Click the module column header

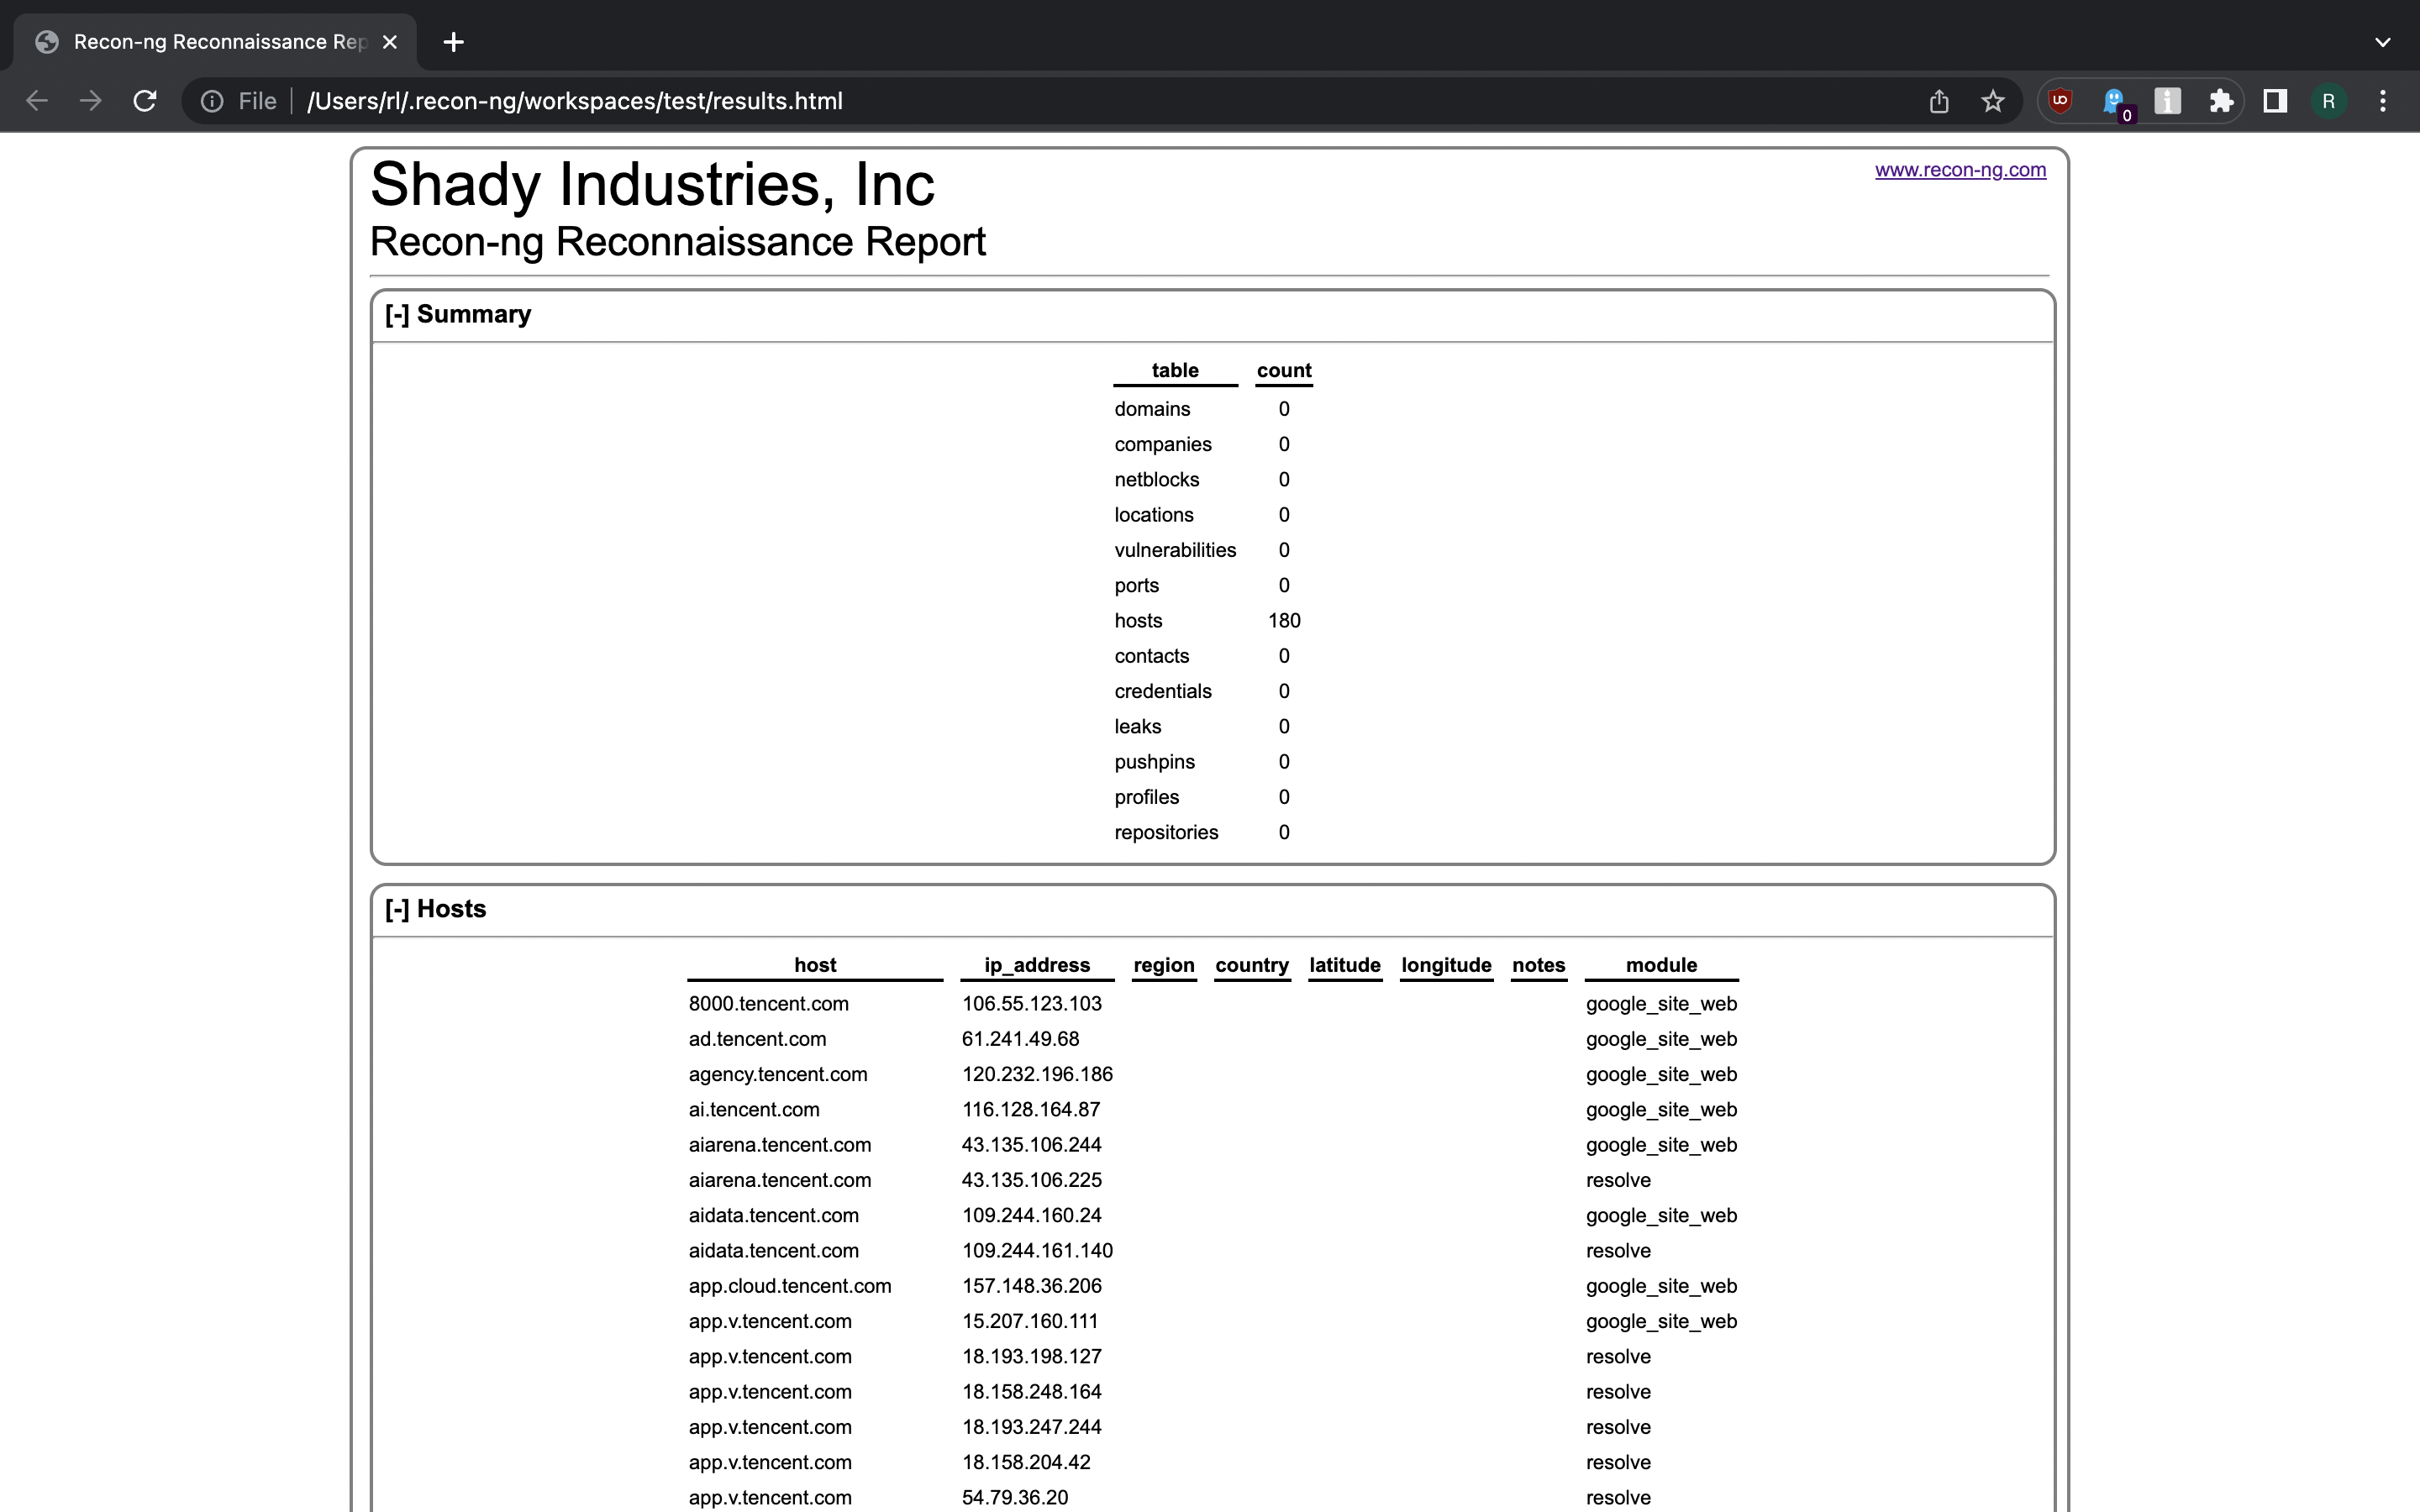[1661, 965]
